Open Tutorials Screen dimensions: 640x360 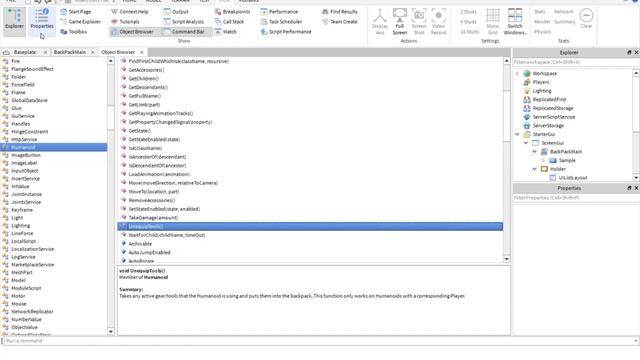(x=125, y=22)
